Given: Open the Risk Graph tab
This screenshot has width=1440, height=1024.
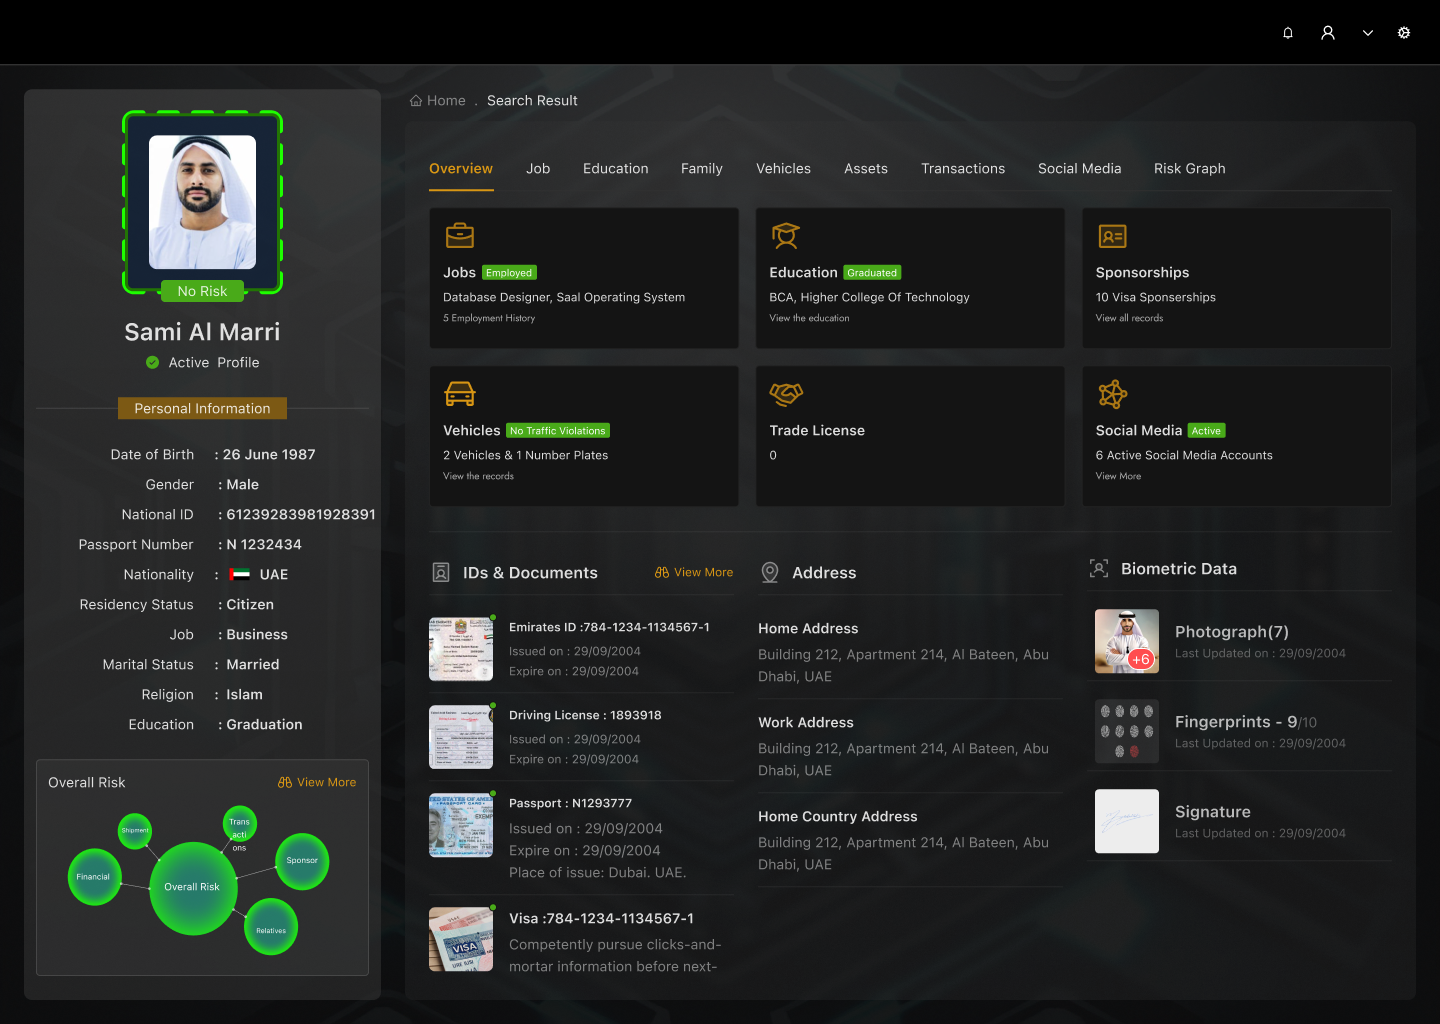Looking at the screenshot, I should pyautogui.click(x=1189, y=169).
